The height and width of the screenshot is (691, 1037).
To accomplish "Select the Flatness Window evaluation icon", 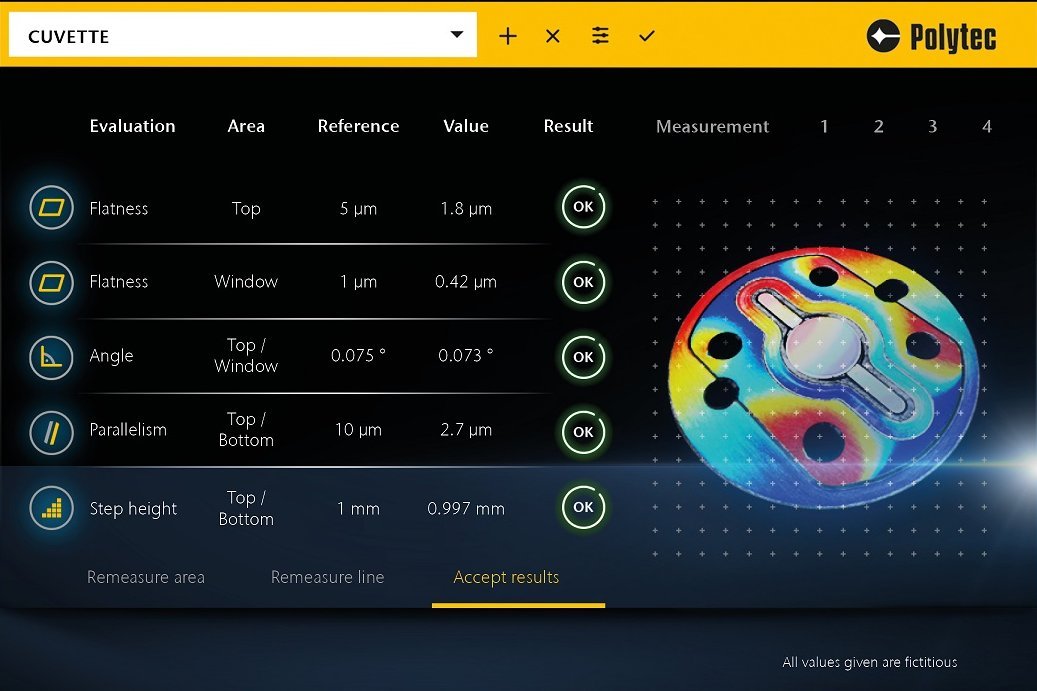I will point(52,282).
